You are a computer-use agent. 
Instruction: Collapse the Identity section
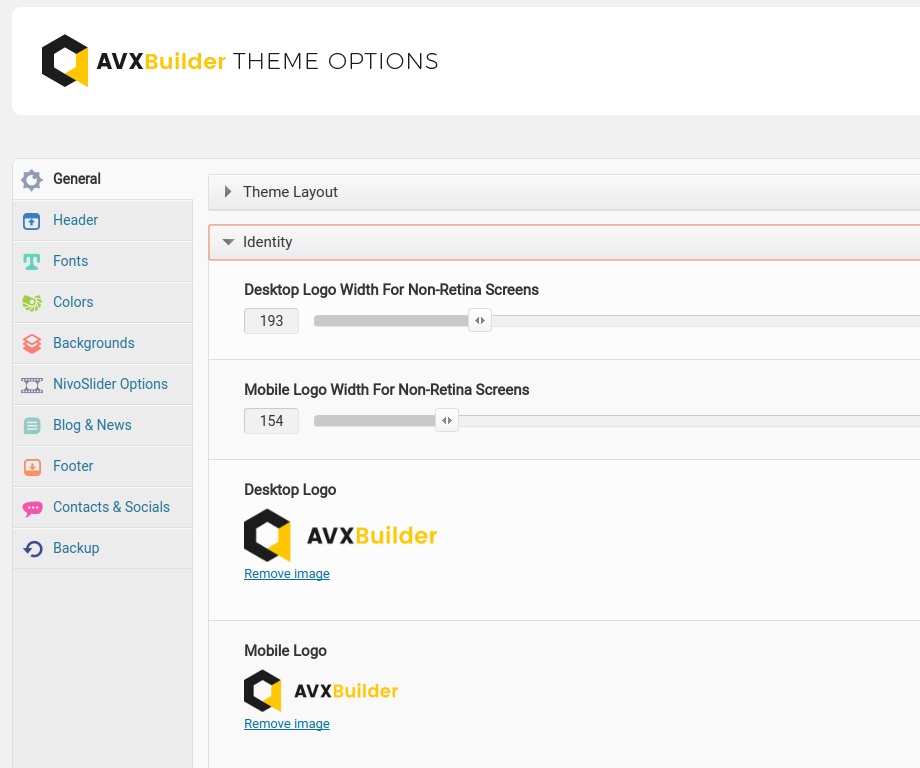click(267, 242)
